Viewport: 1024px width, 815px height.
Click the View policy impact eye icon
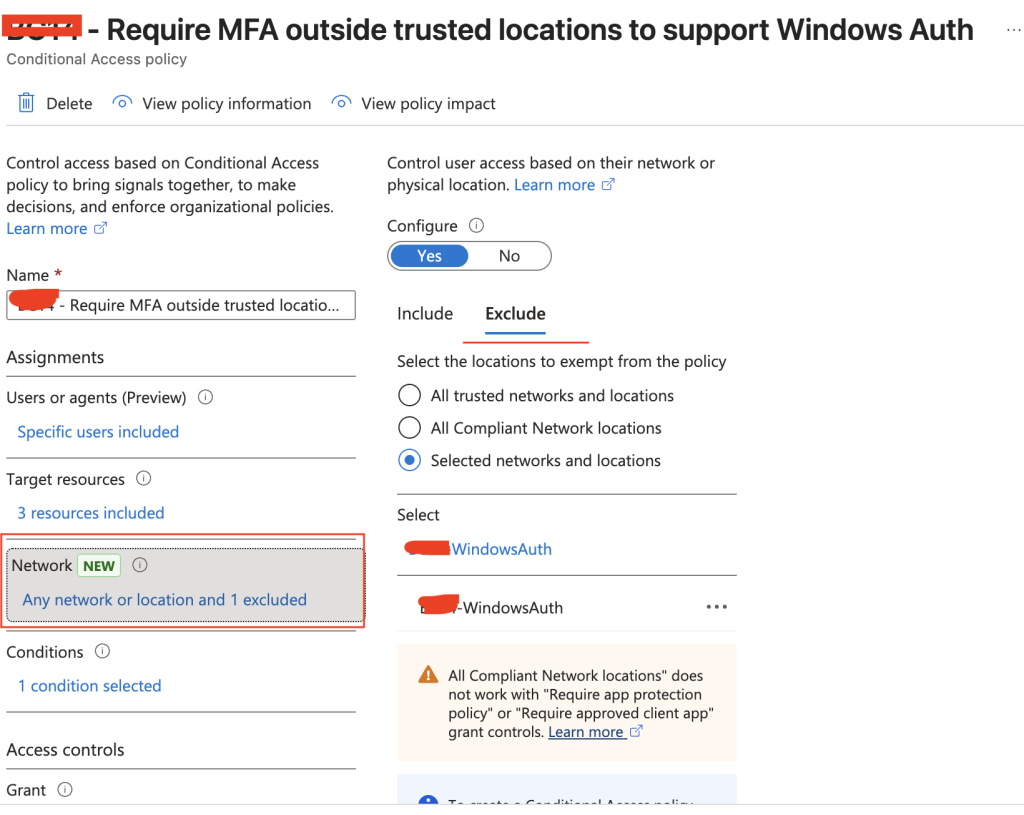pyautogui.click(x=341, y=103)
